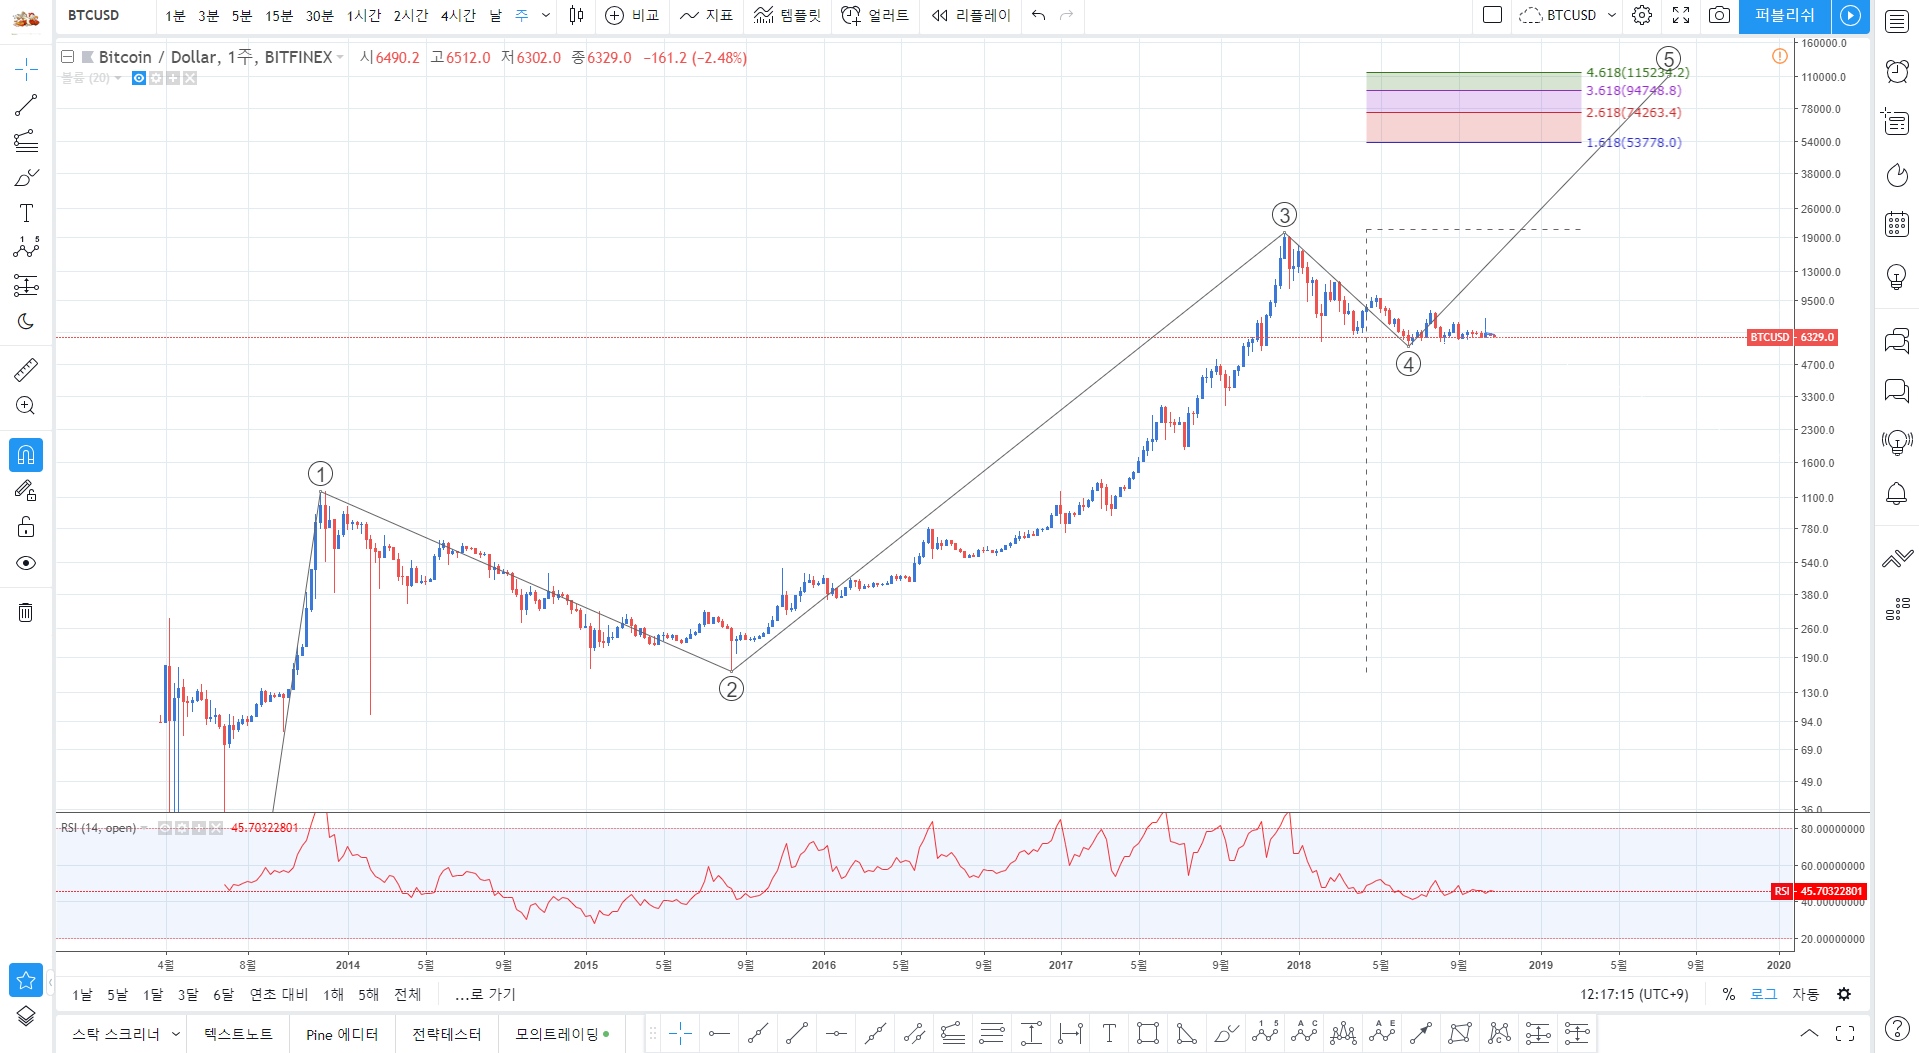This screenshot has width=1919, height=1053.
Task: Select the 4시간 timeframe
Action: pos(458,15)
